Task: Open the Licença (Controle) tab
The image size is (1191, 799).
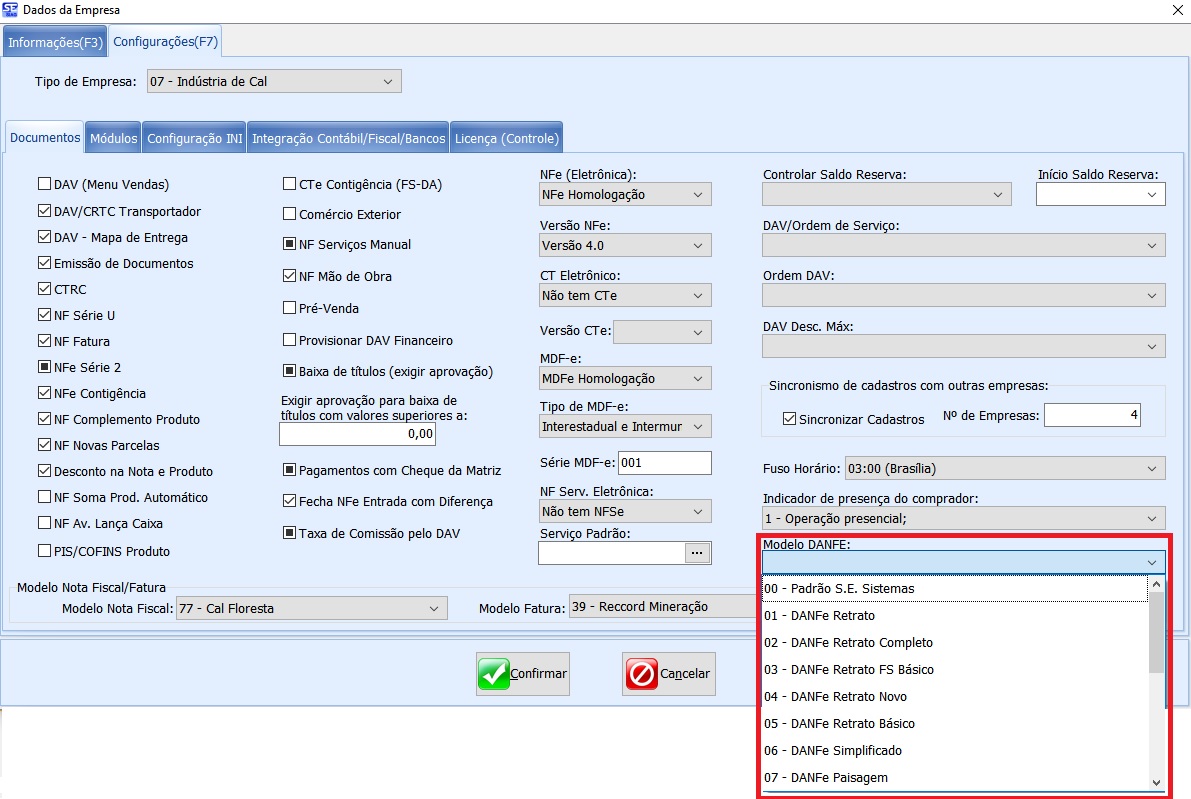Action: pyautogui.click(x=506, y=139)
